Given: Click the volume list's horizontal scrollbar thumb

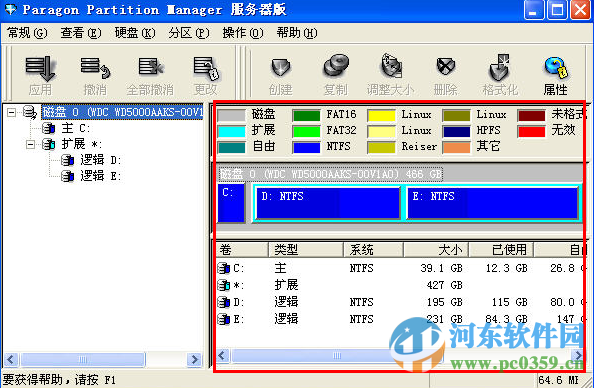Looking at the screenshot, I should [337, 356].
